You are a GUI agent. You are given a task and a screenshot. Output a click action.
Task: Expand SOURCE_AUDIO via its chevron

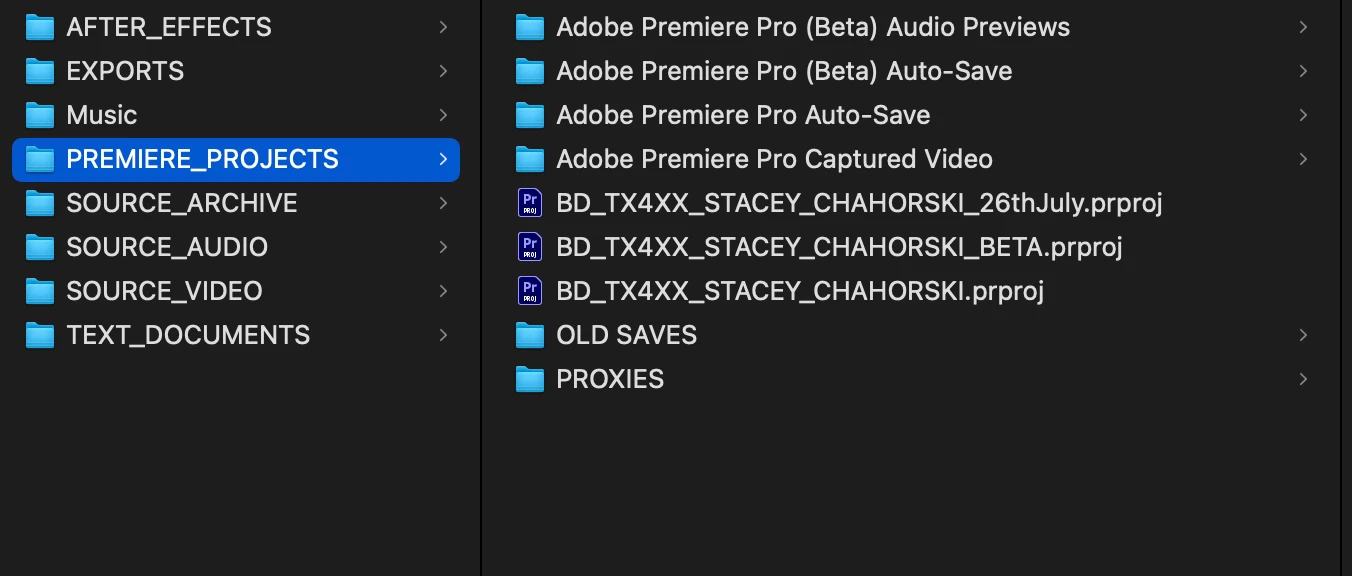(443, 247)
